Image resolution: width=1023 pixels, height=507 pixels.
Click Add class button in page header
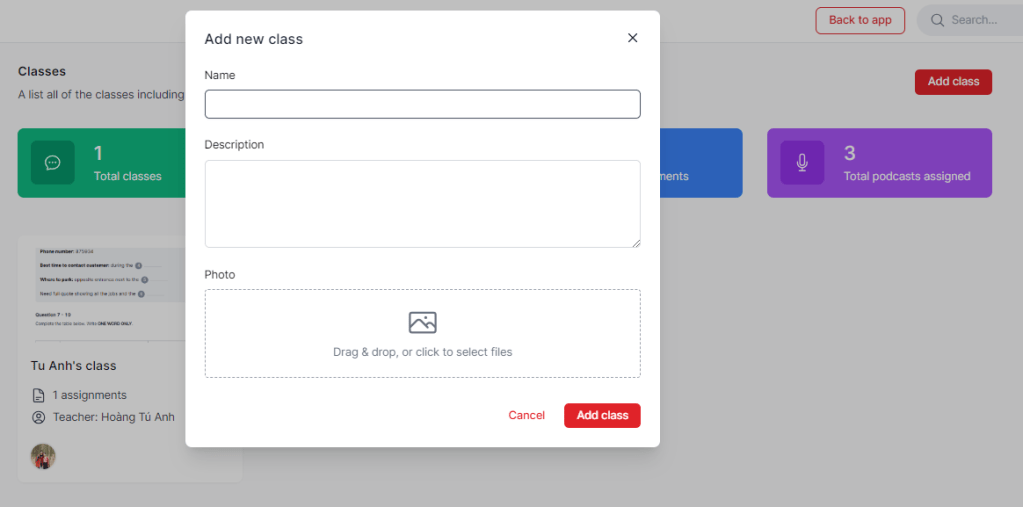click(953, 82)
